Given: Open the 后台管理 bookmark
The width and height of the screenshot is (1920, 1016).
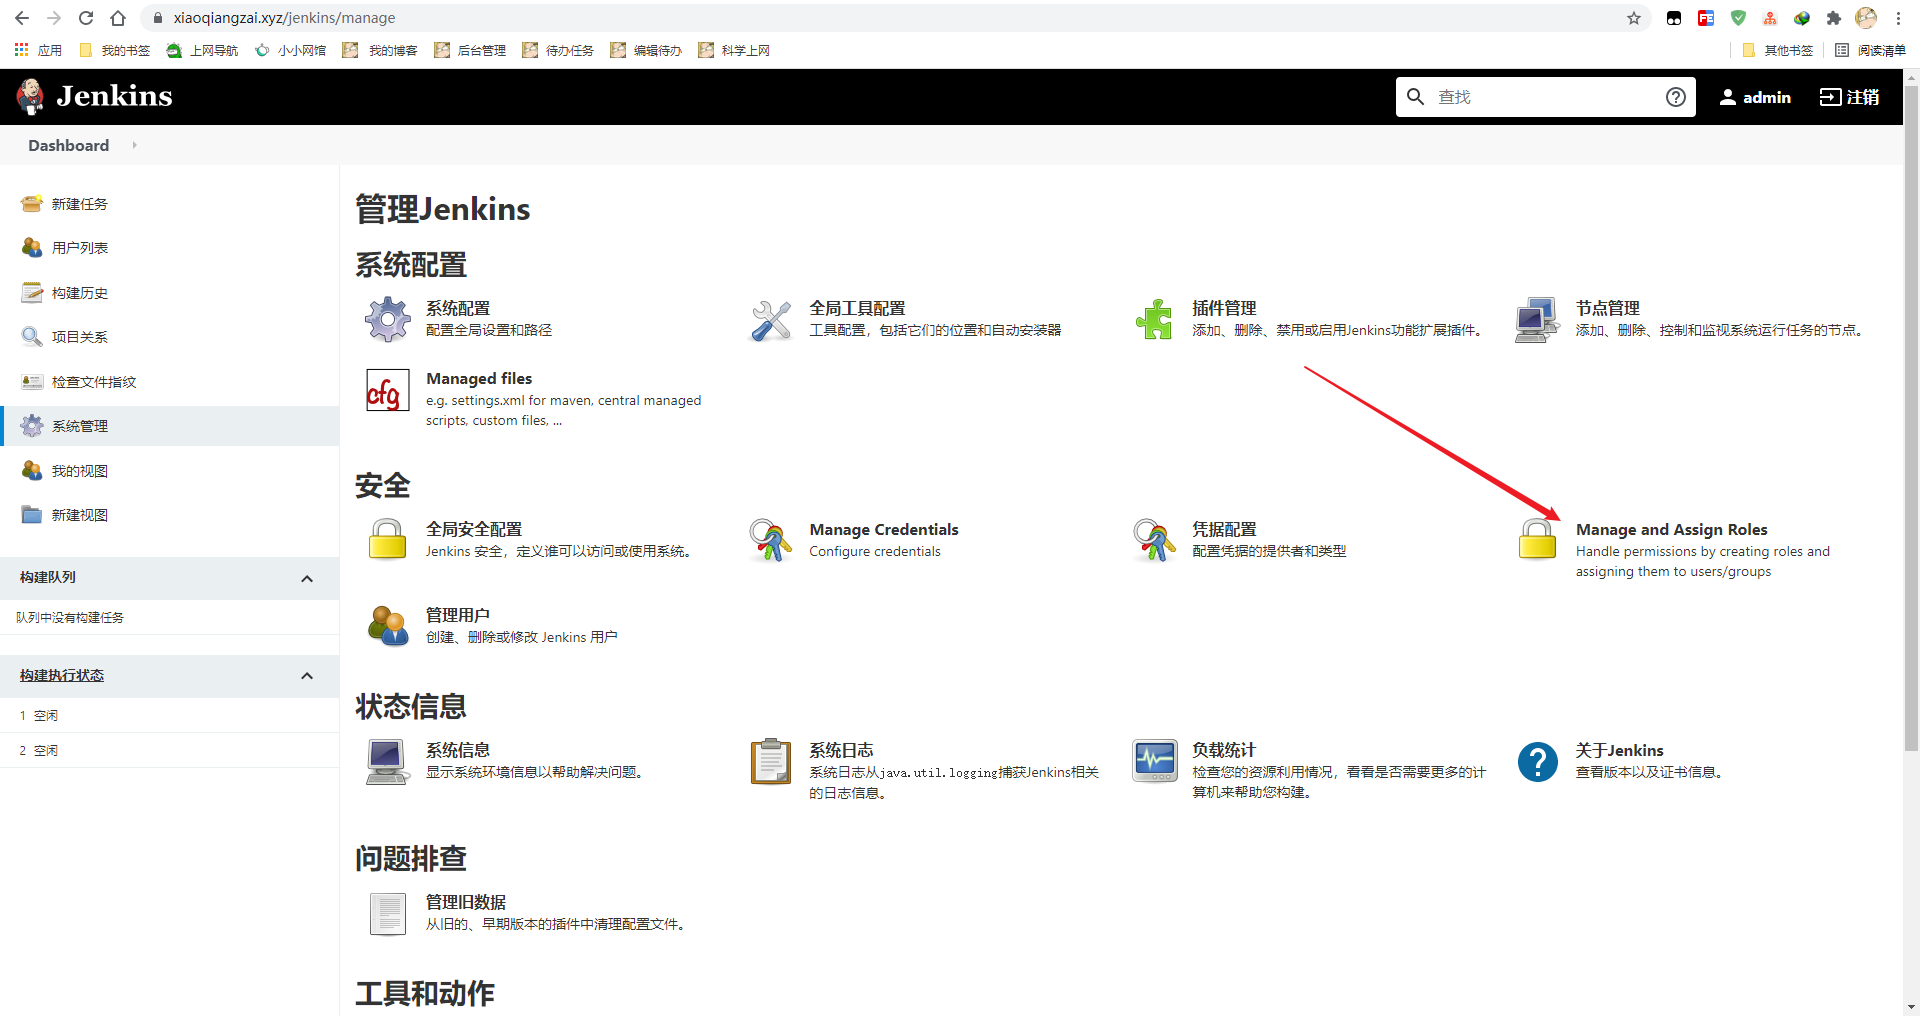Looking at the screenshot, I should (470, 50).
